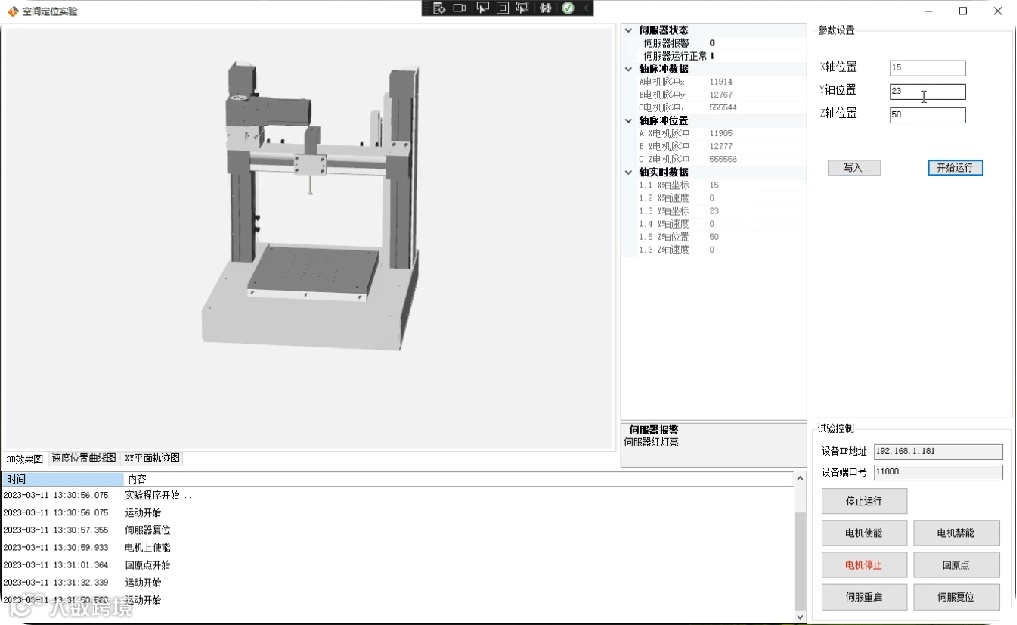Open the 速度位置曲线图 tab
The image size is (1017, 625).
[84, 458]
